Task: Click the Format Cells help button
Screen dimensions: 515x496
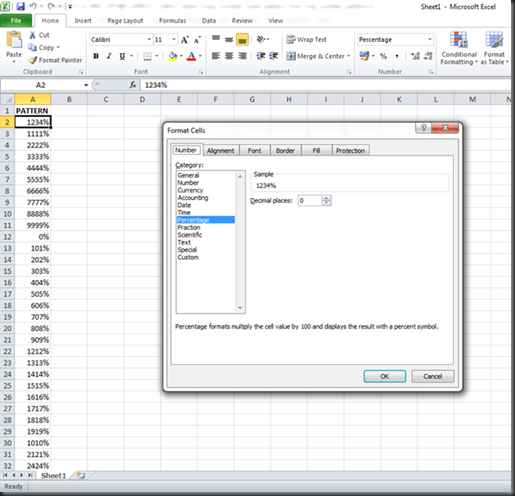Action: click(x=423, y=128)
